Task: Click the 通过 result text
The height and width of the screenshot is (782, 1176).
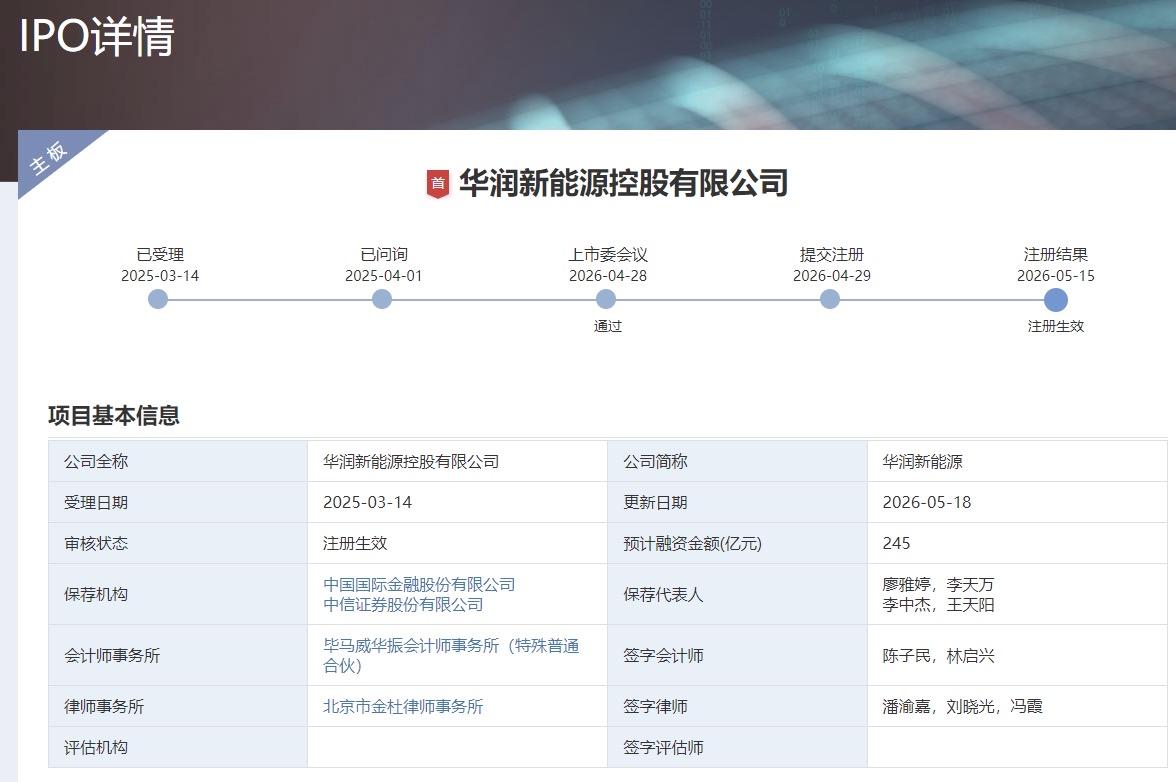Action: coord(608,326)
